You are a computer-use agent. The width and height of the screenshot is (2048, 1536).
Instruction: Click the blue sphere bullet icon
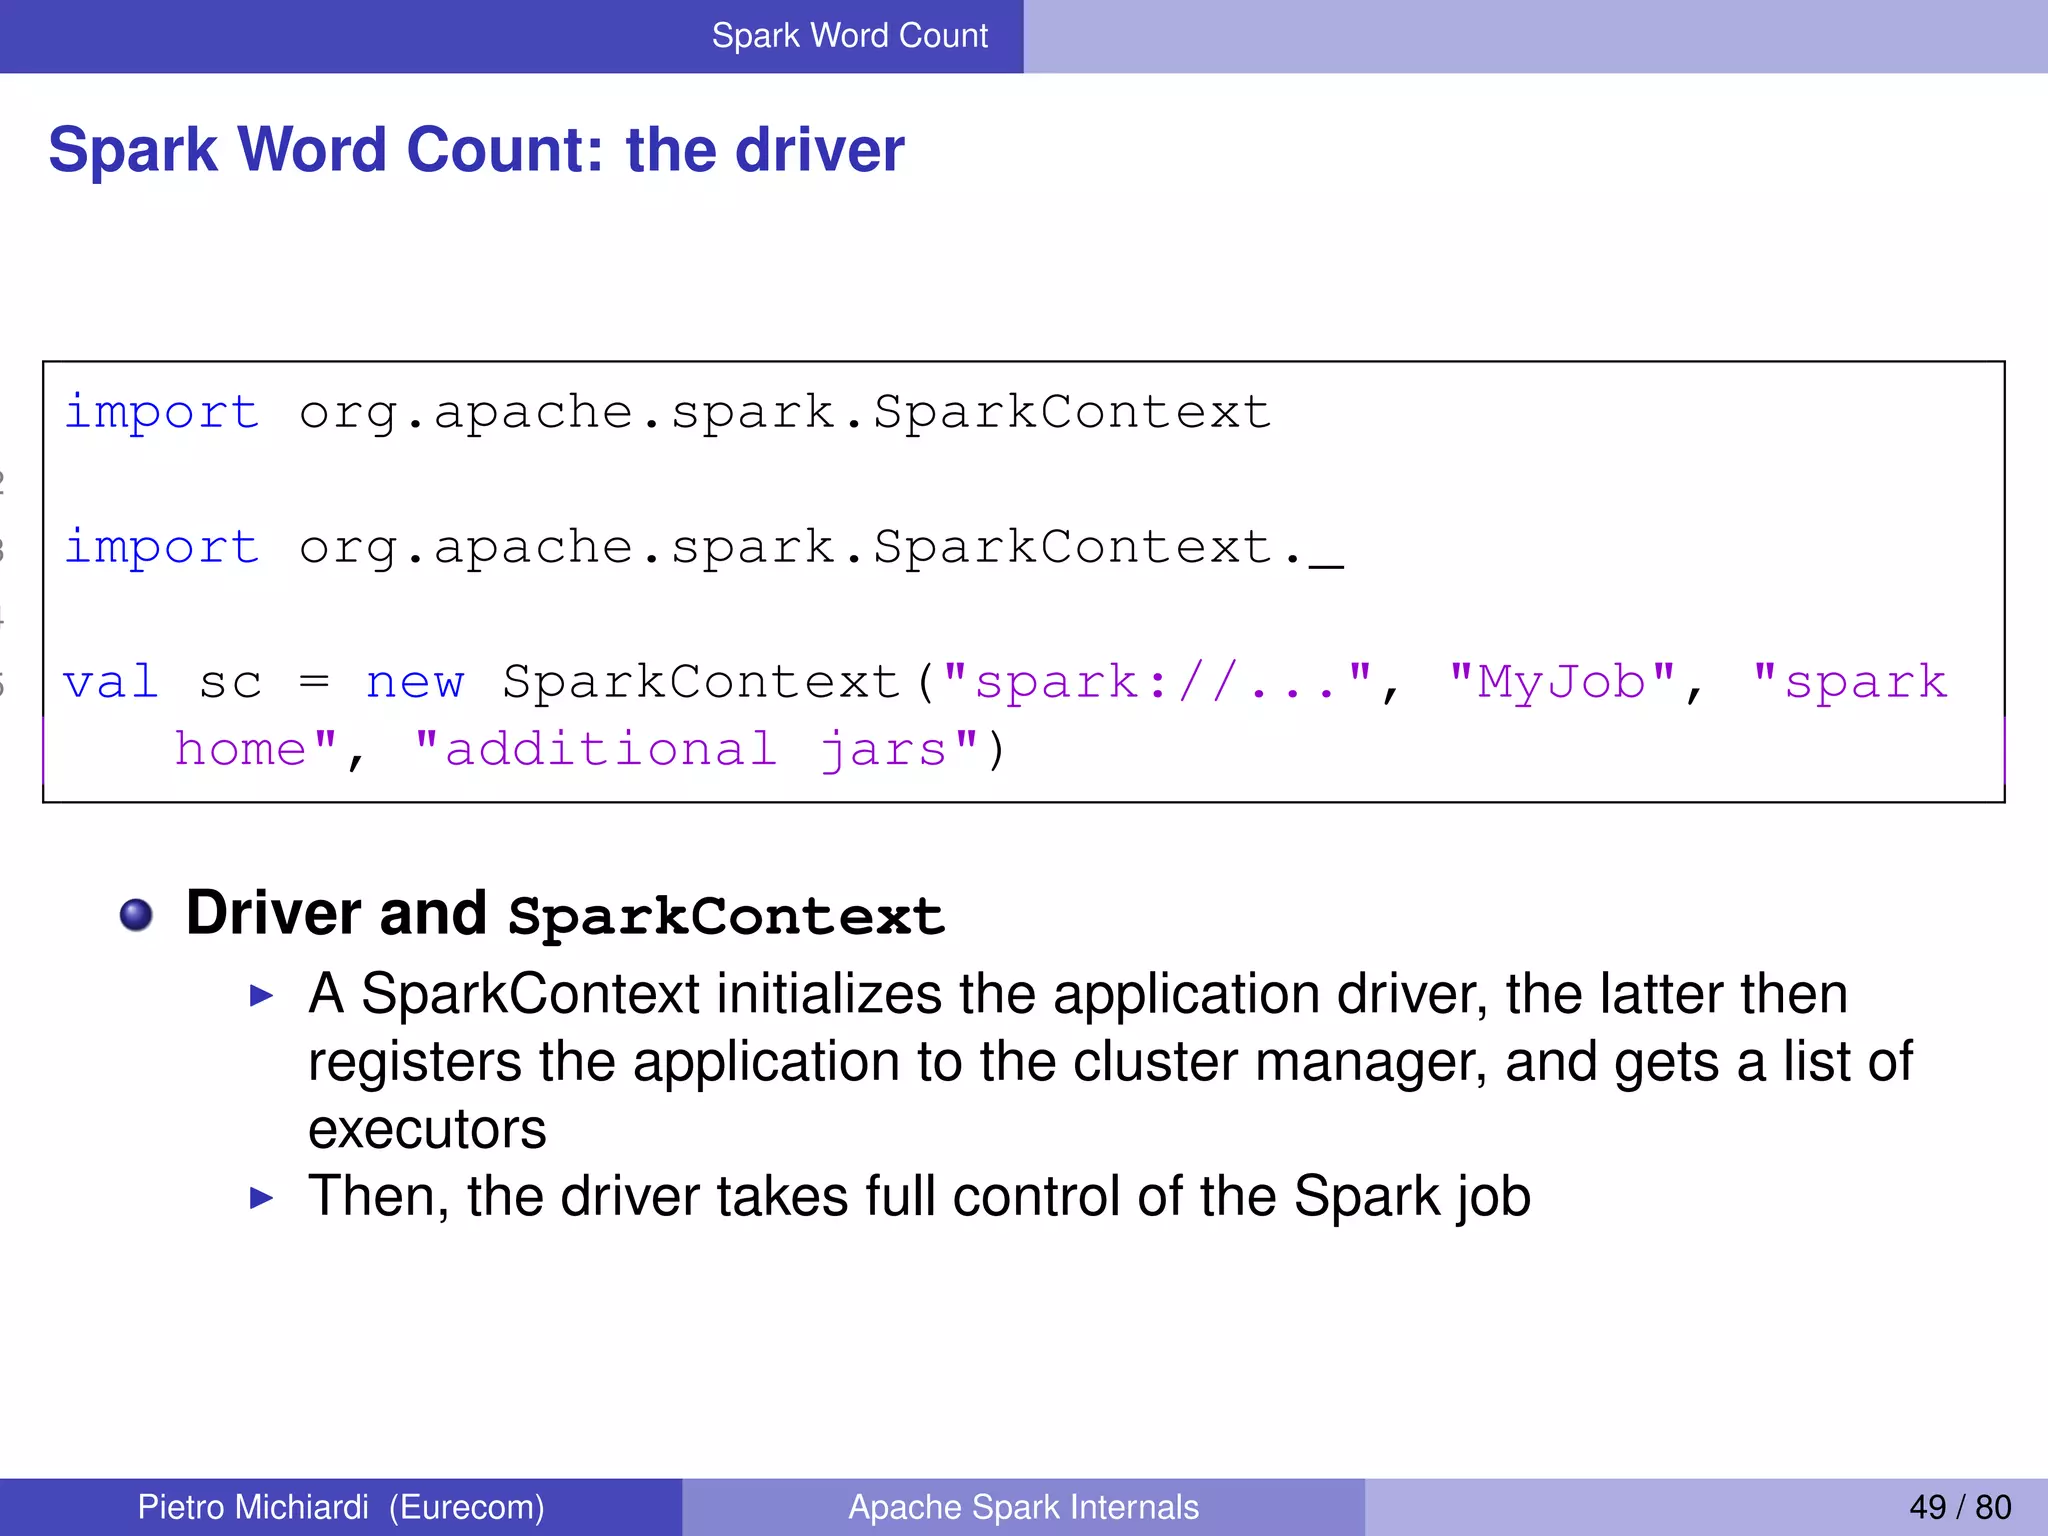point(136,914)
